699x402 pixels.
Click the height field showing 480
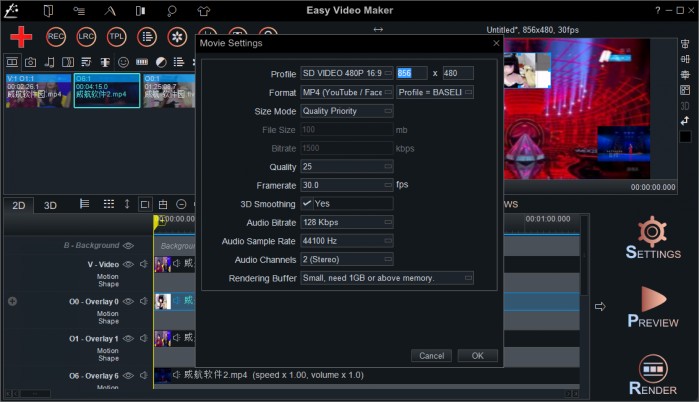(x=458, y=73)
